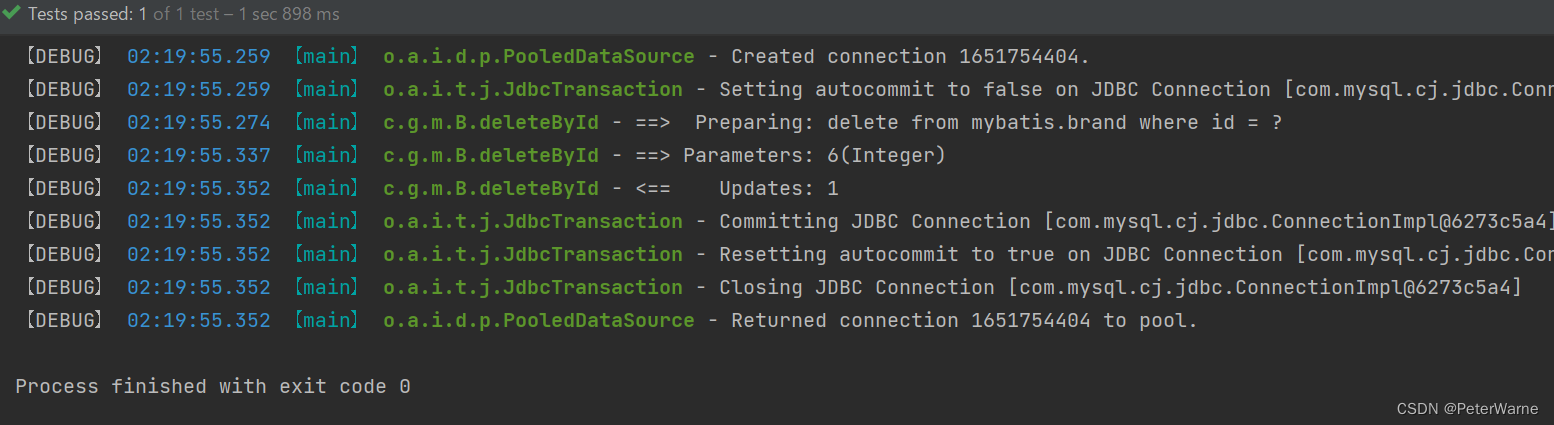Screen dimensions: 1554x425
Task: Click the timestamp 02:19:55.337
Action: point(198,155)
